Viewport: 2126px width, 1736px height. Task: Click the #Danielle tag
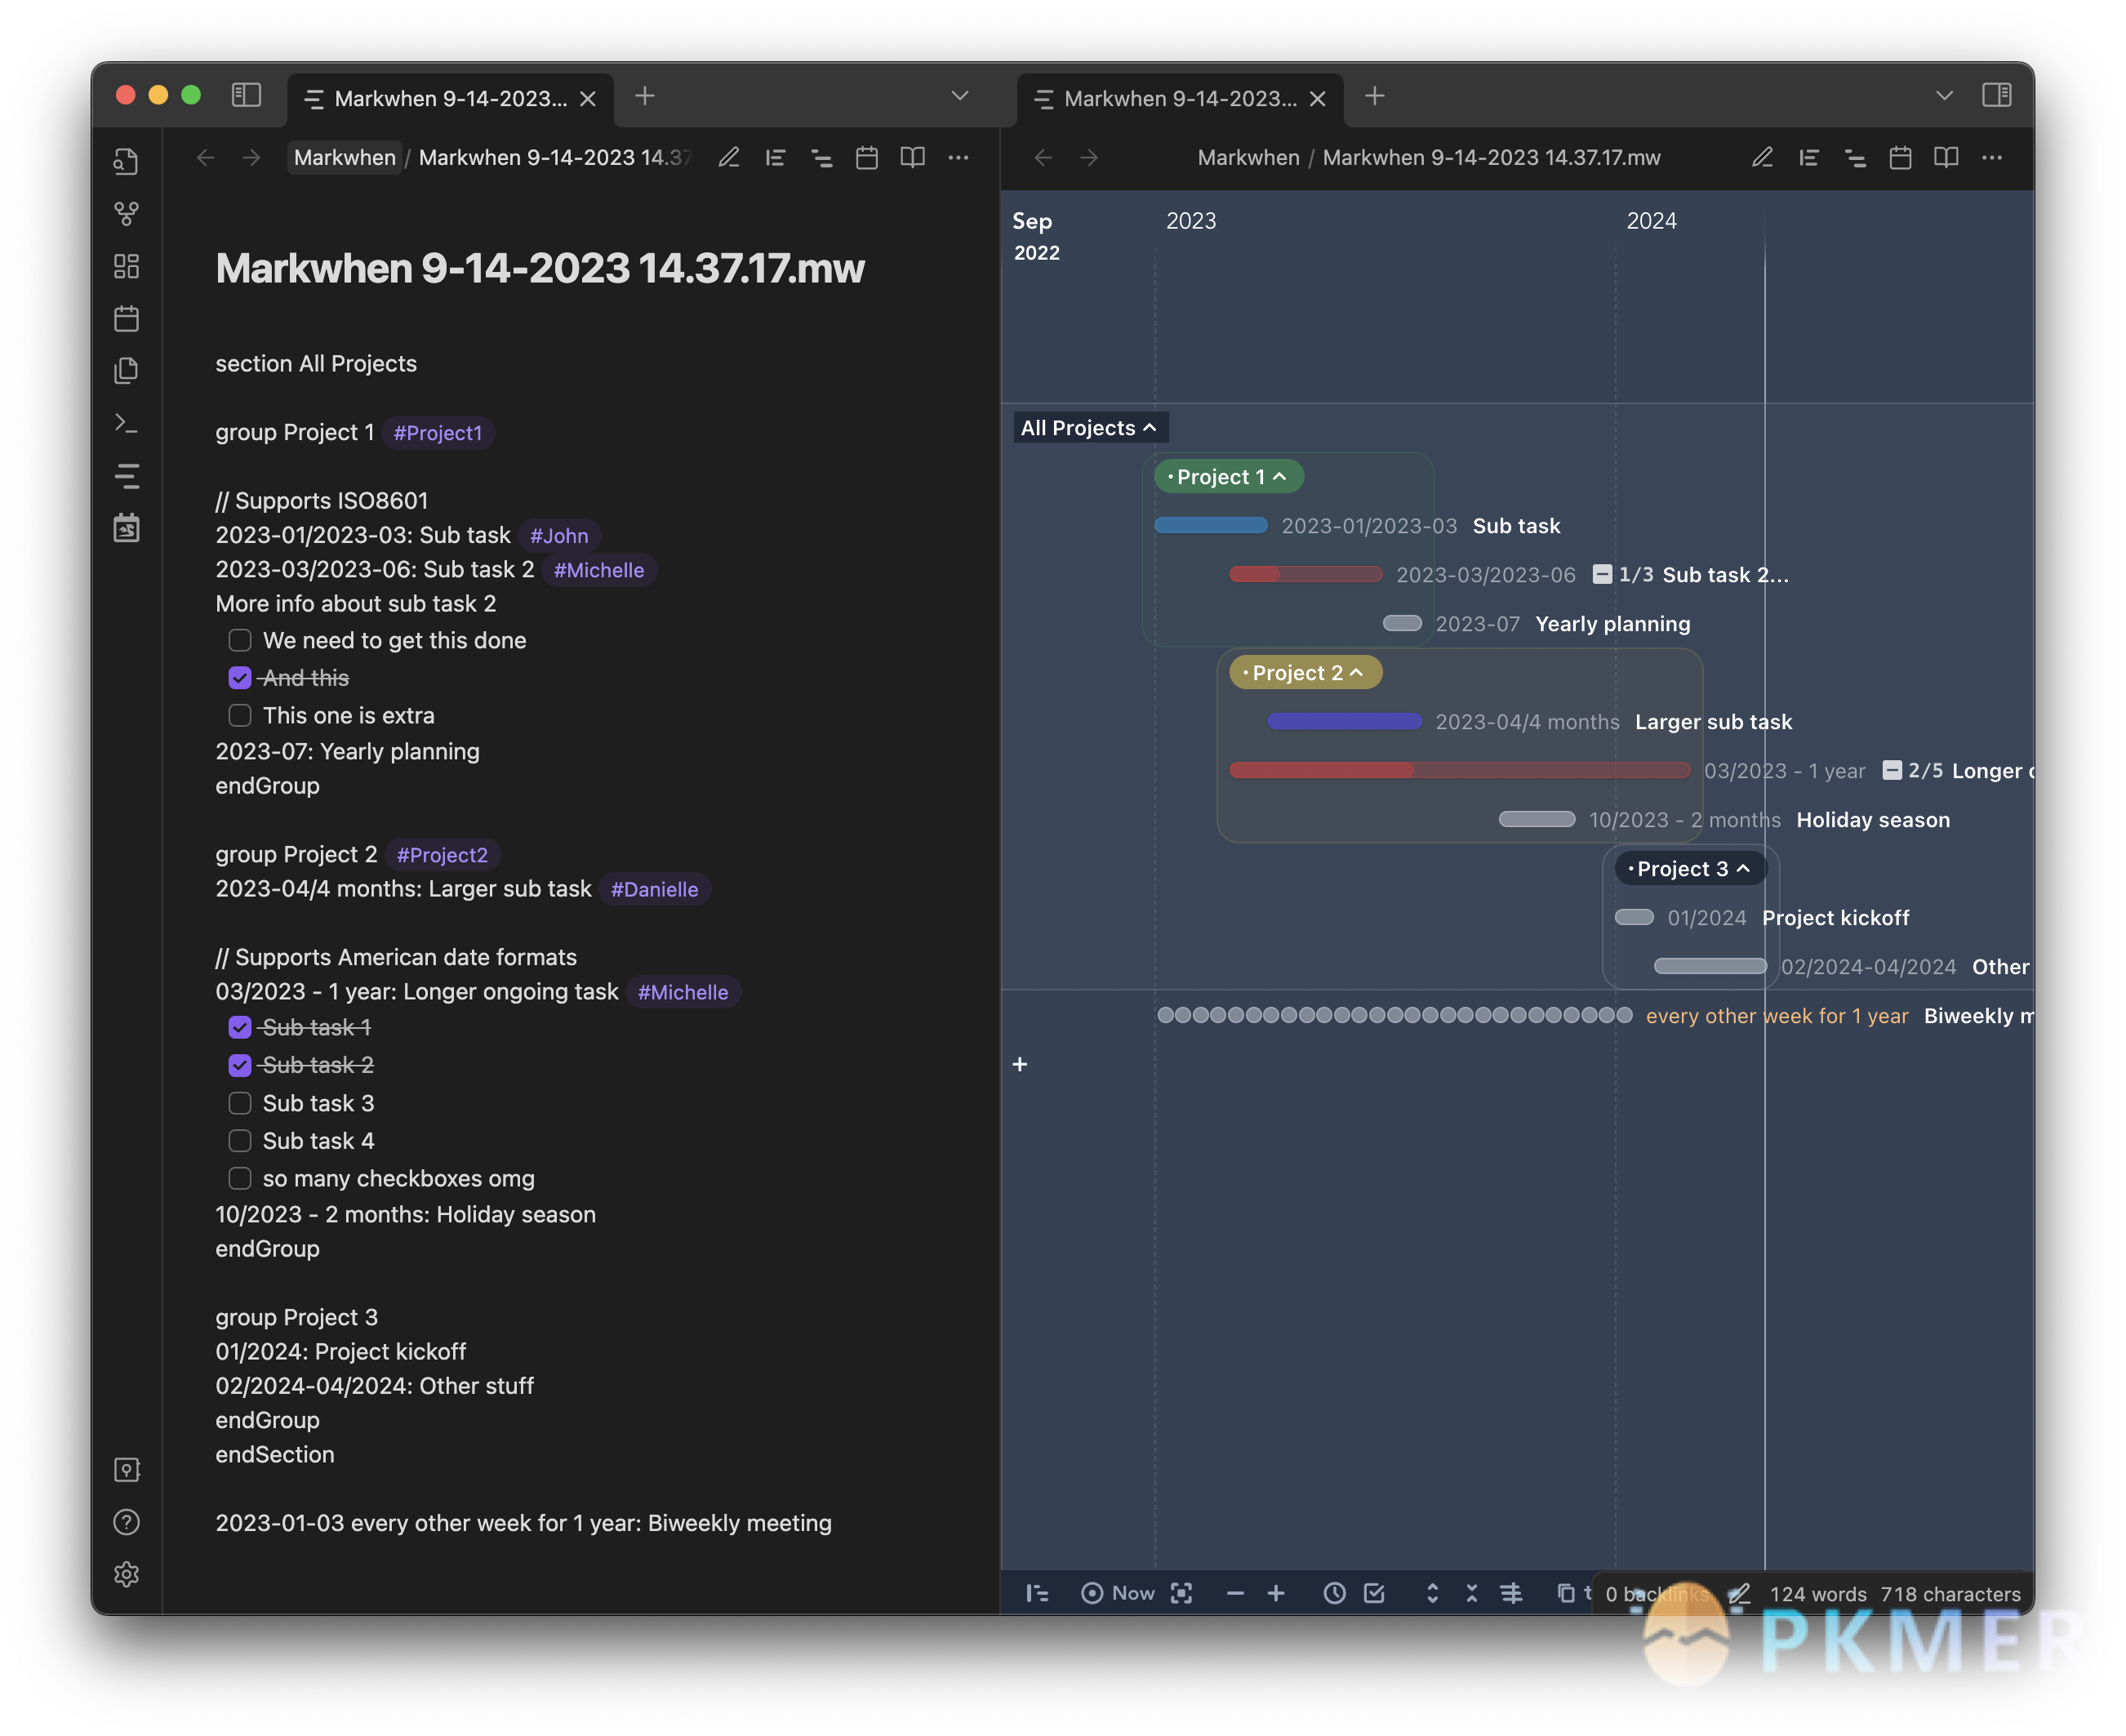[x=654, y=889]
